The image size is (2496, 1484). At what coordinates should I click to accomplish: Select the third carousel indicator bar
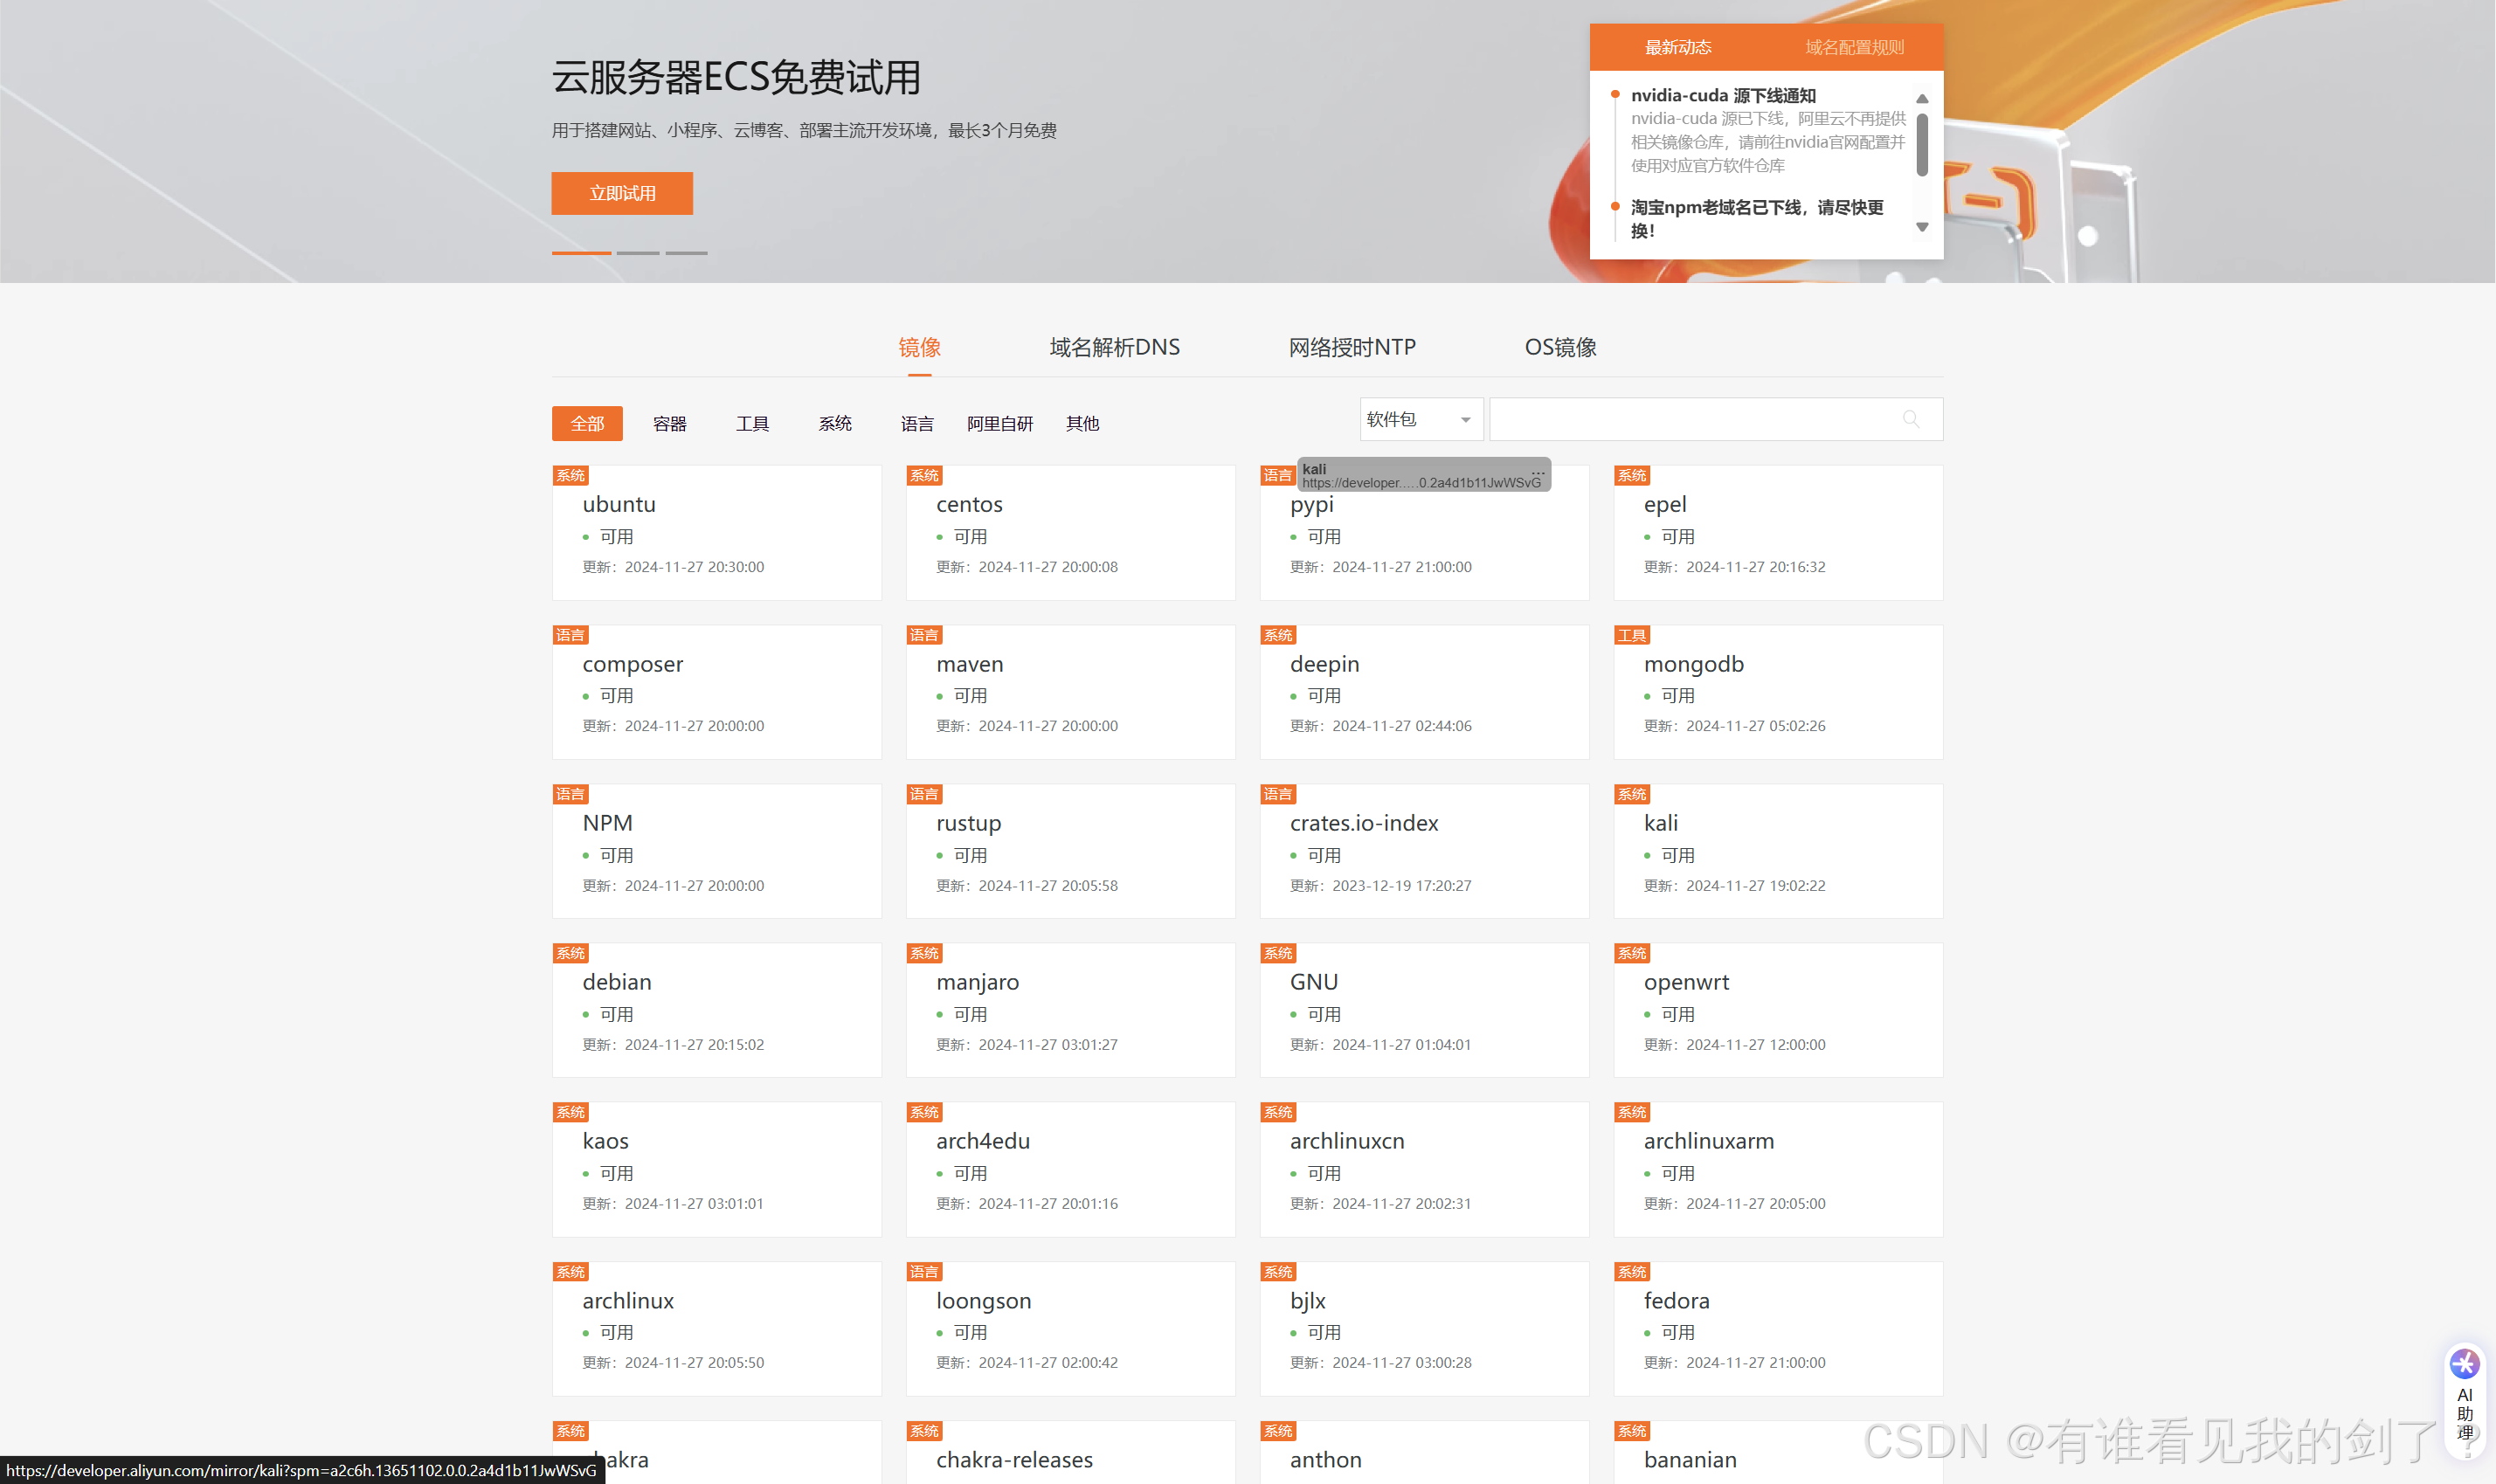687,253
